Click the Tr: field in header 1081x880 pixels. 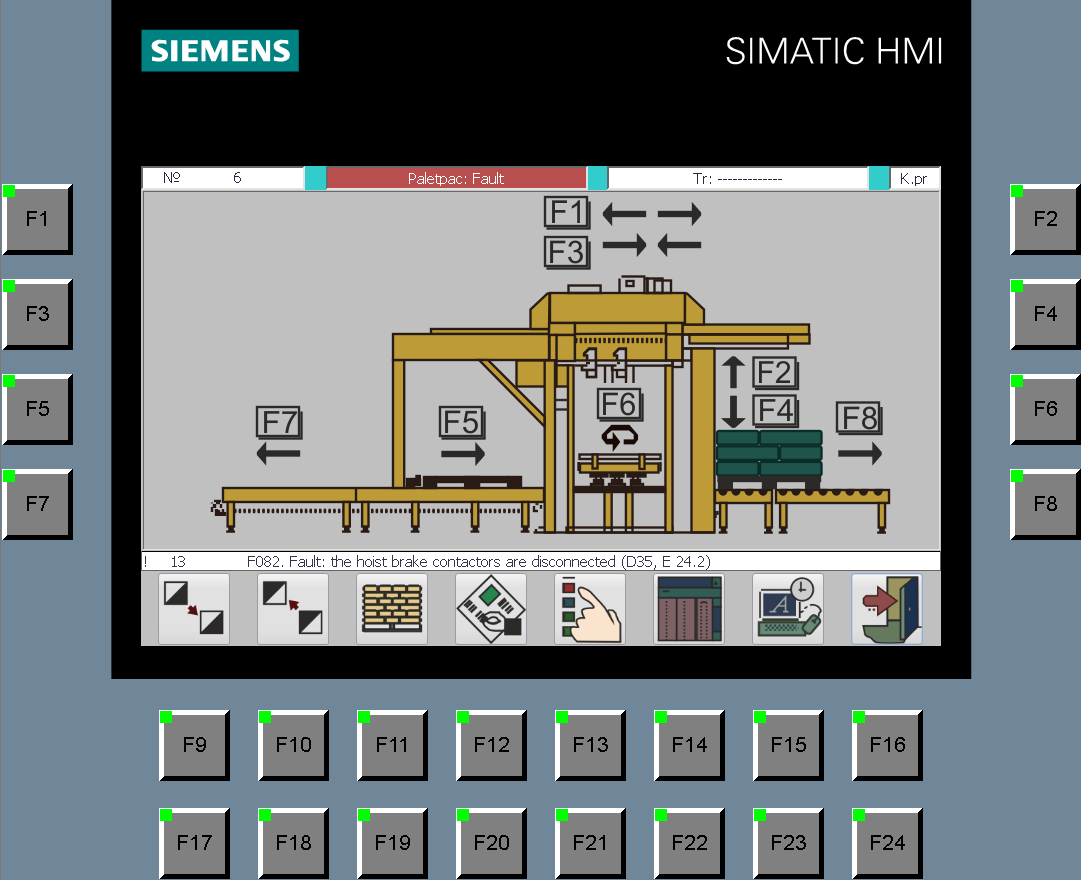coord(738,179)
